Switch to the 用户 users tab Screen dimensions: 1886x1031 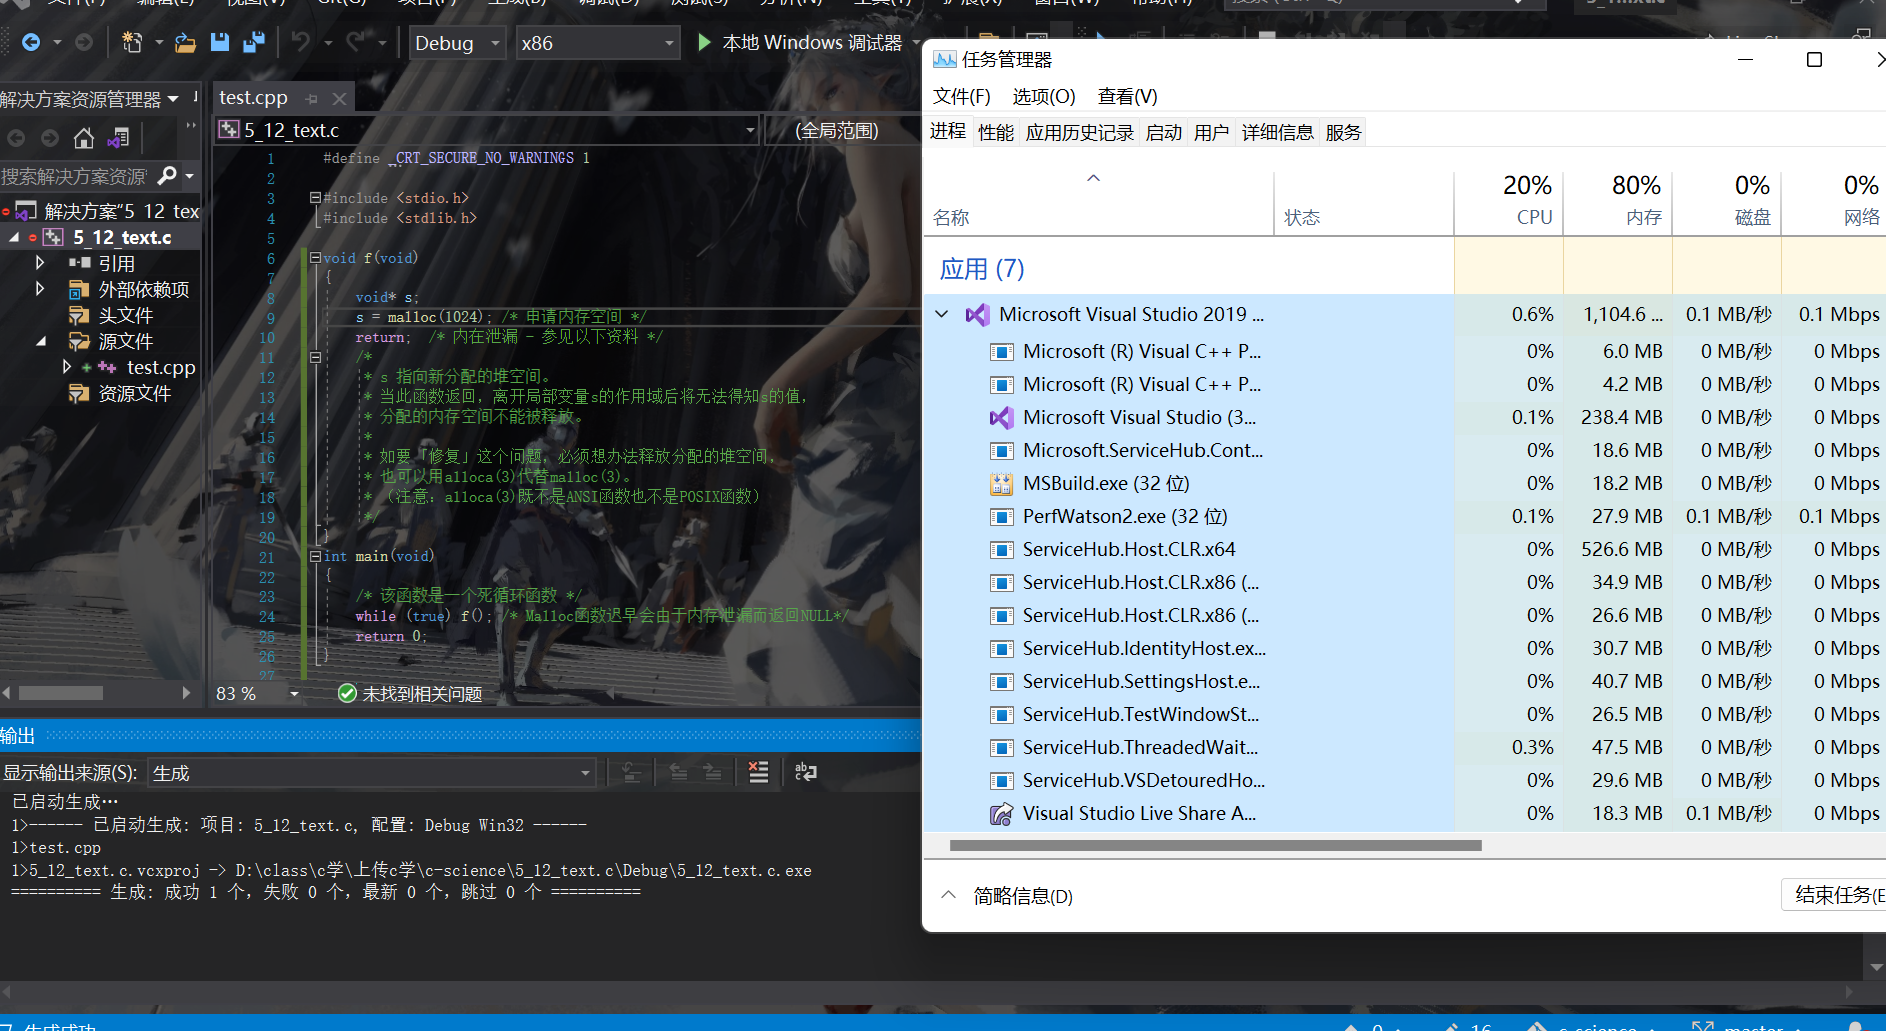click(x=1212, y=132)
